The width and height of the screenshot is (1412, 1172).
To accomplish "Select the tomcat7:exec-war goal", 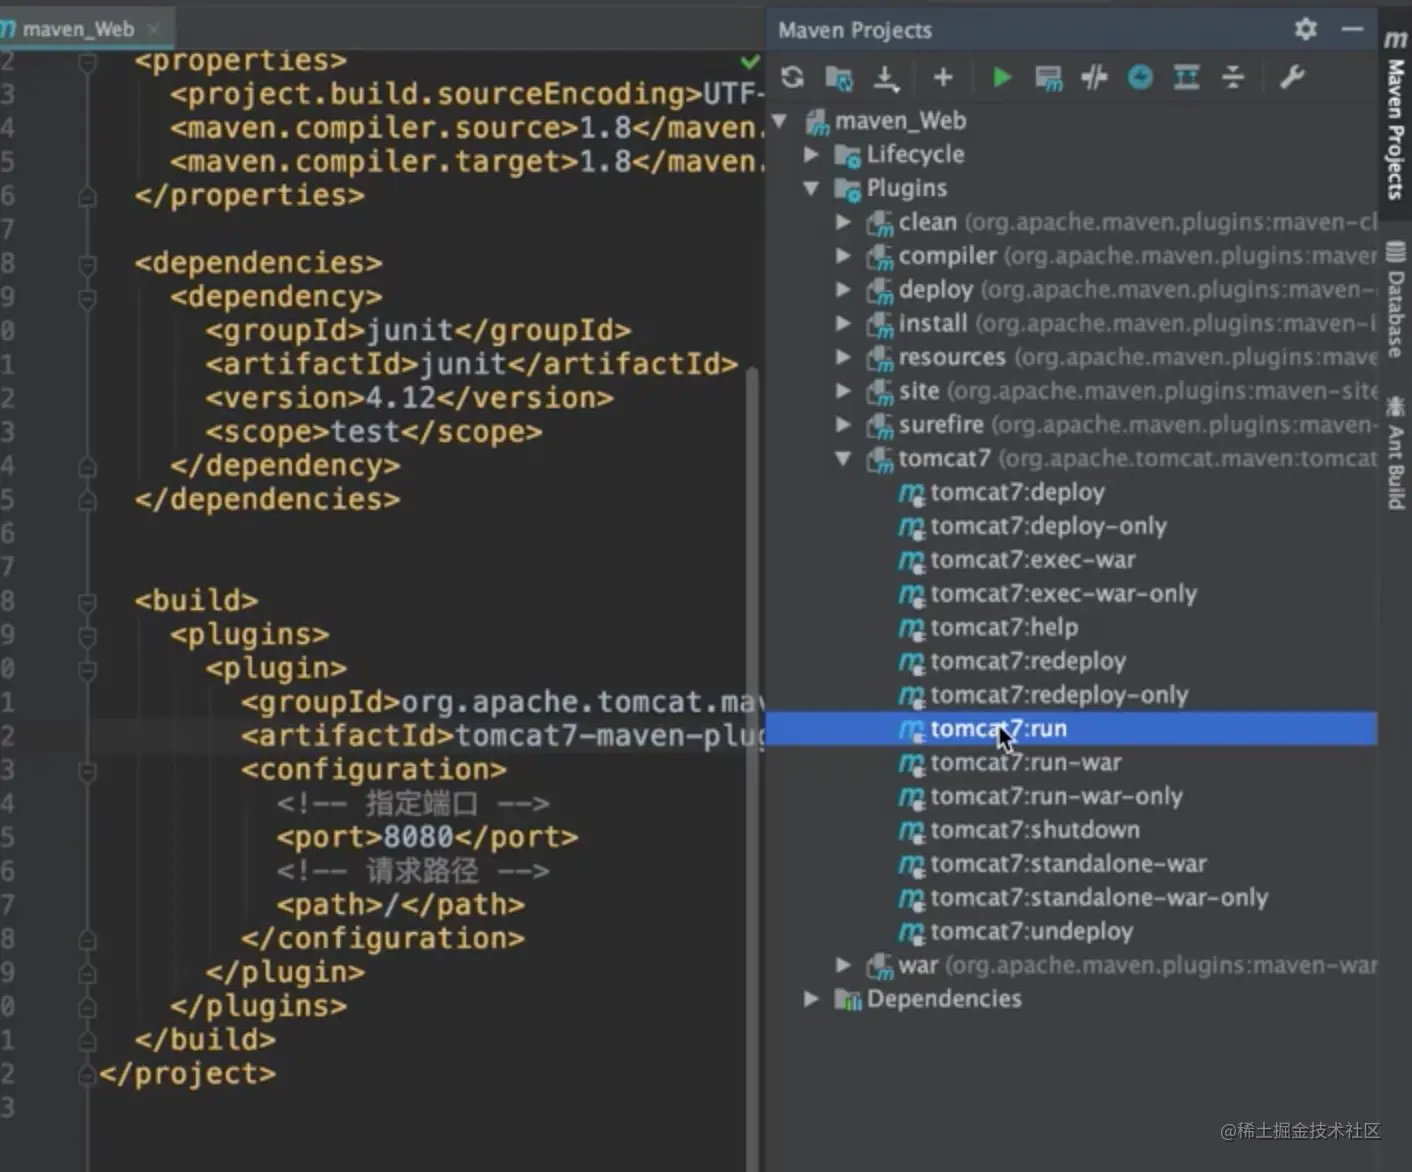I will pyautogui.click(x=1033, y=560).
